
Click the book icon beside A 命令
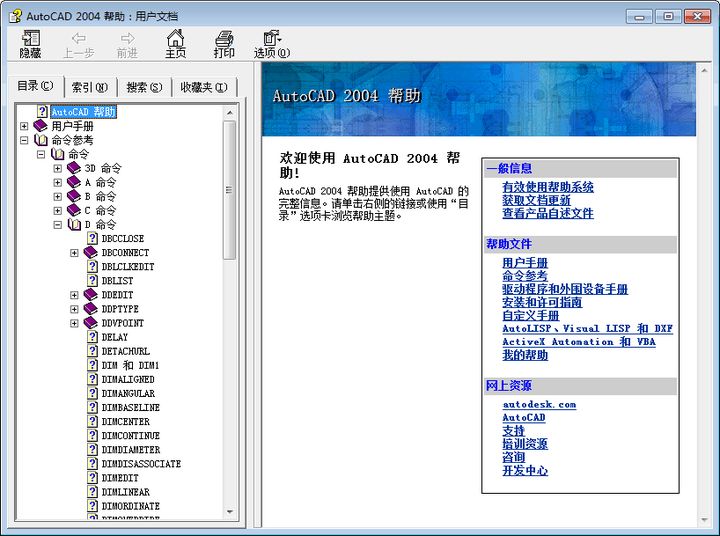click(x=74, y=182)
